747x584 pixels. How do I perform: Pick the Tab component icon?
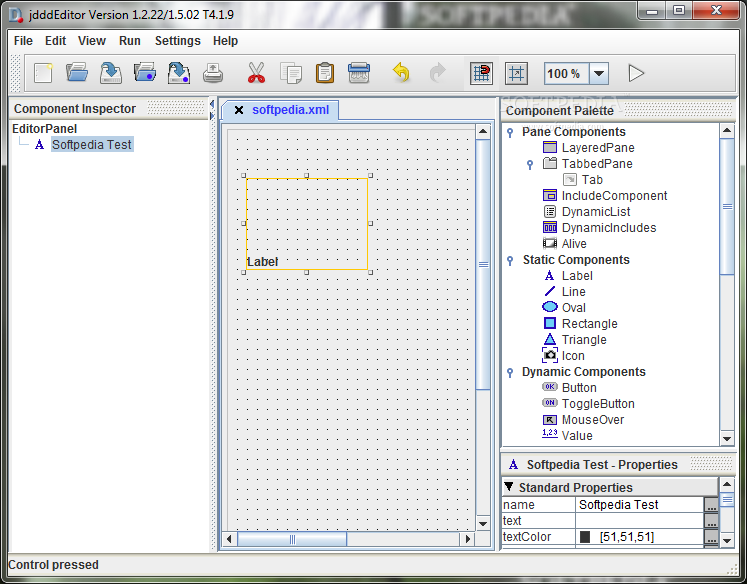570,180
